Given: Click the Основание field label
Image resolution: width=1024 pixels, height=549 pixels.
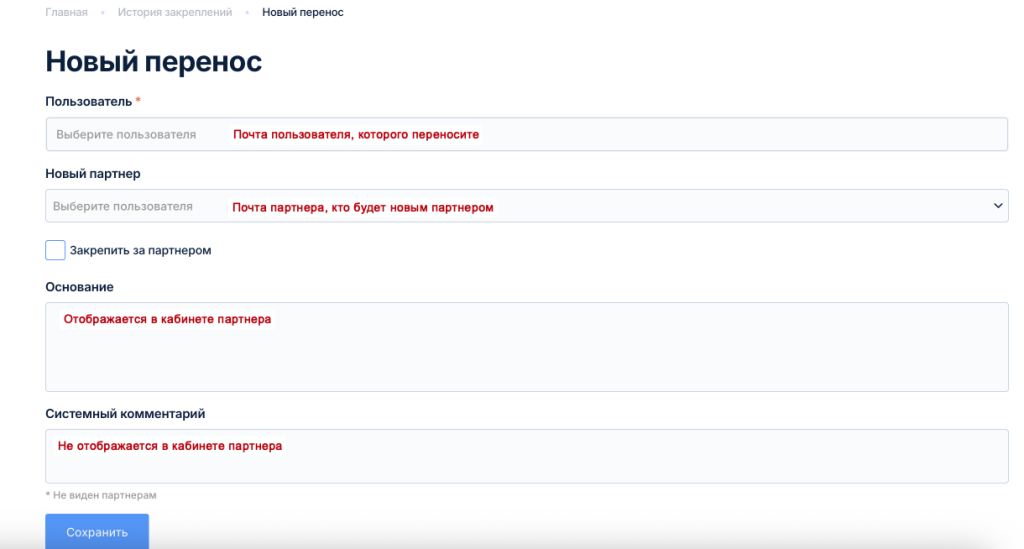Looking at the screenshot, I should (x=79, y=287).
